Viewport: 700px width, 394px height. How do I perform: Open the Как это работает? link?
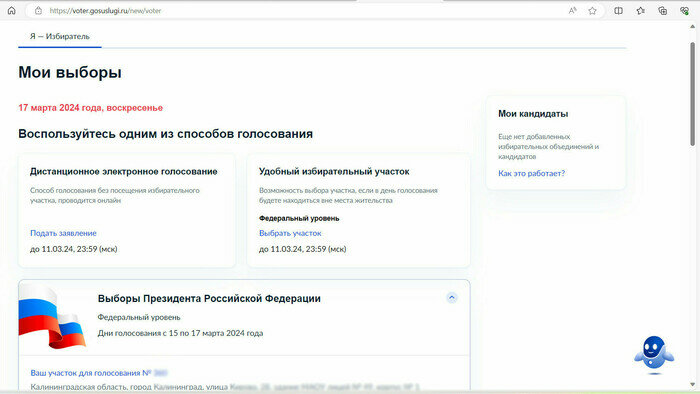coord(531,173)
